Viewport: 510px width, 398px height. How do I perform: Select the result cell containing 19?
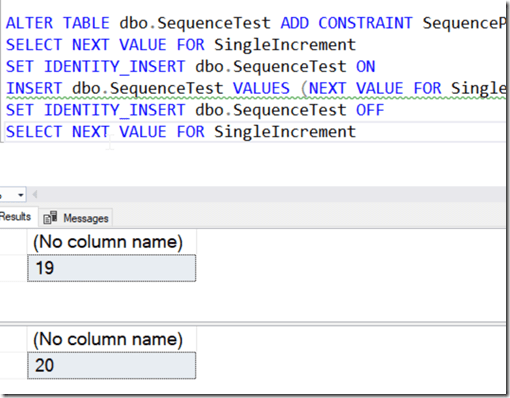111,268
